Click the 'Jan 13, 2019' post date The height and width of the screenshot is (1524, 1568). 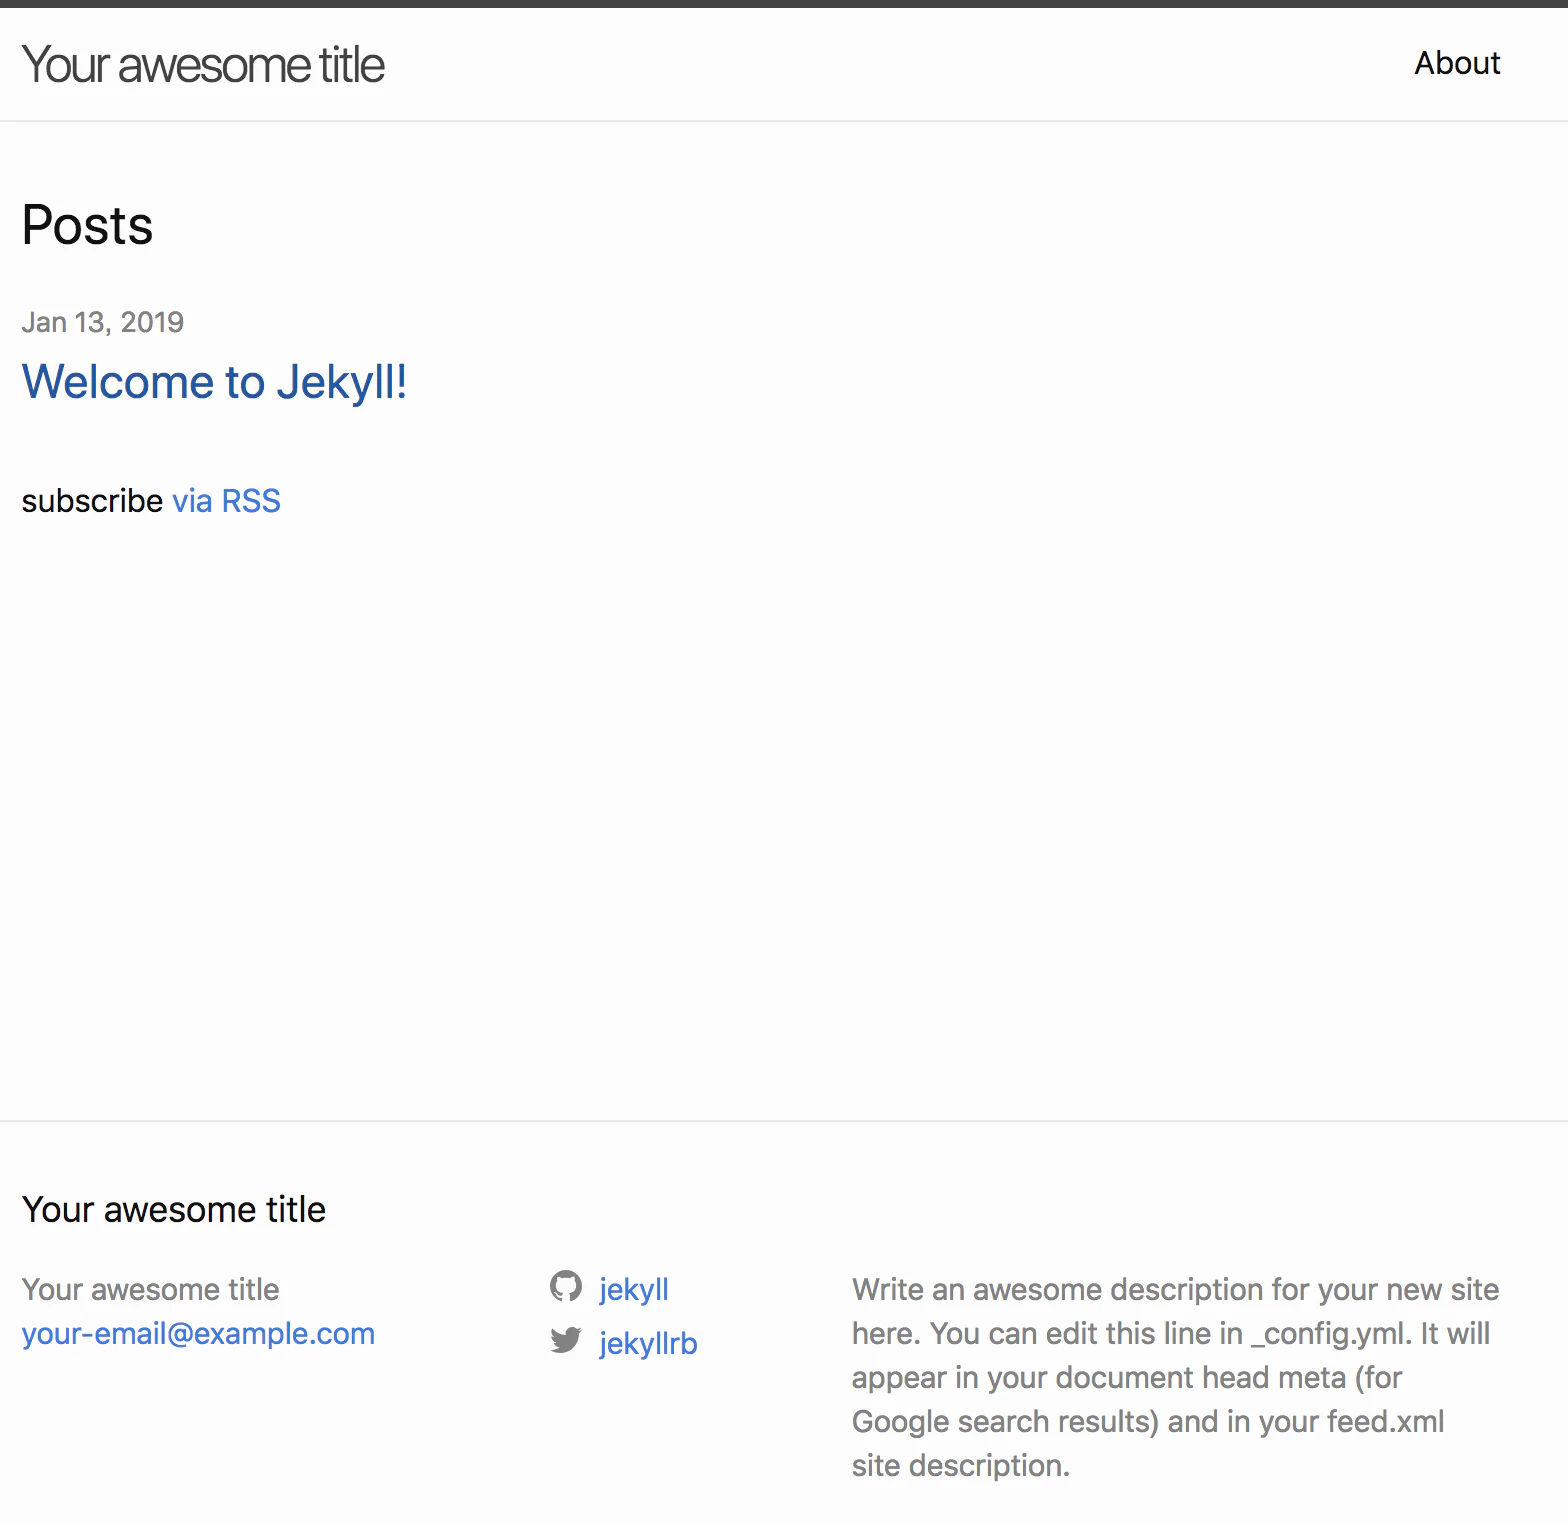[103, 322]
